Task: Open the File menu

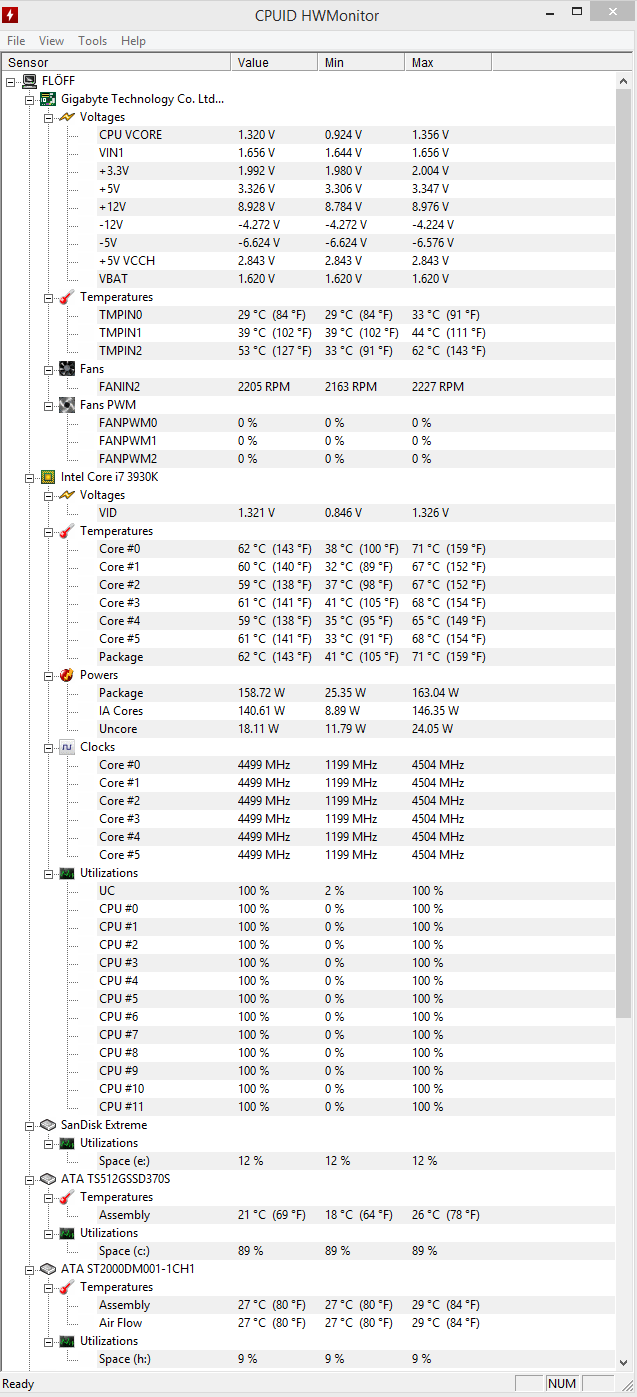Action: click(16, 41)
